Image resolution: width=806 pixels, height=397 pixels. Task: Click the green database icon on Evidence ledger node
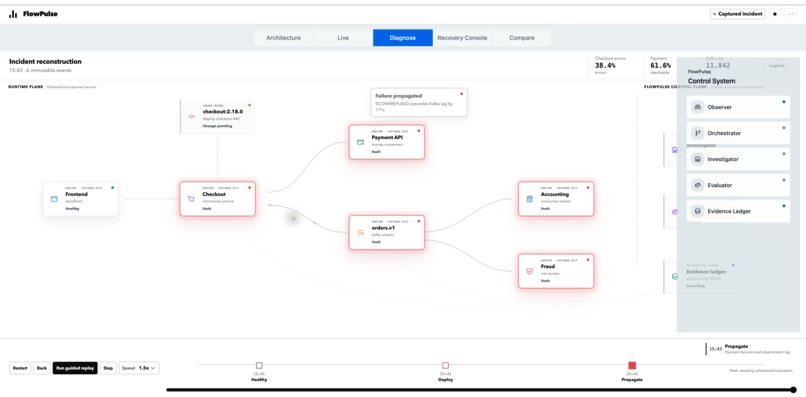pos(675,277)
